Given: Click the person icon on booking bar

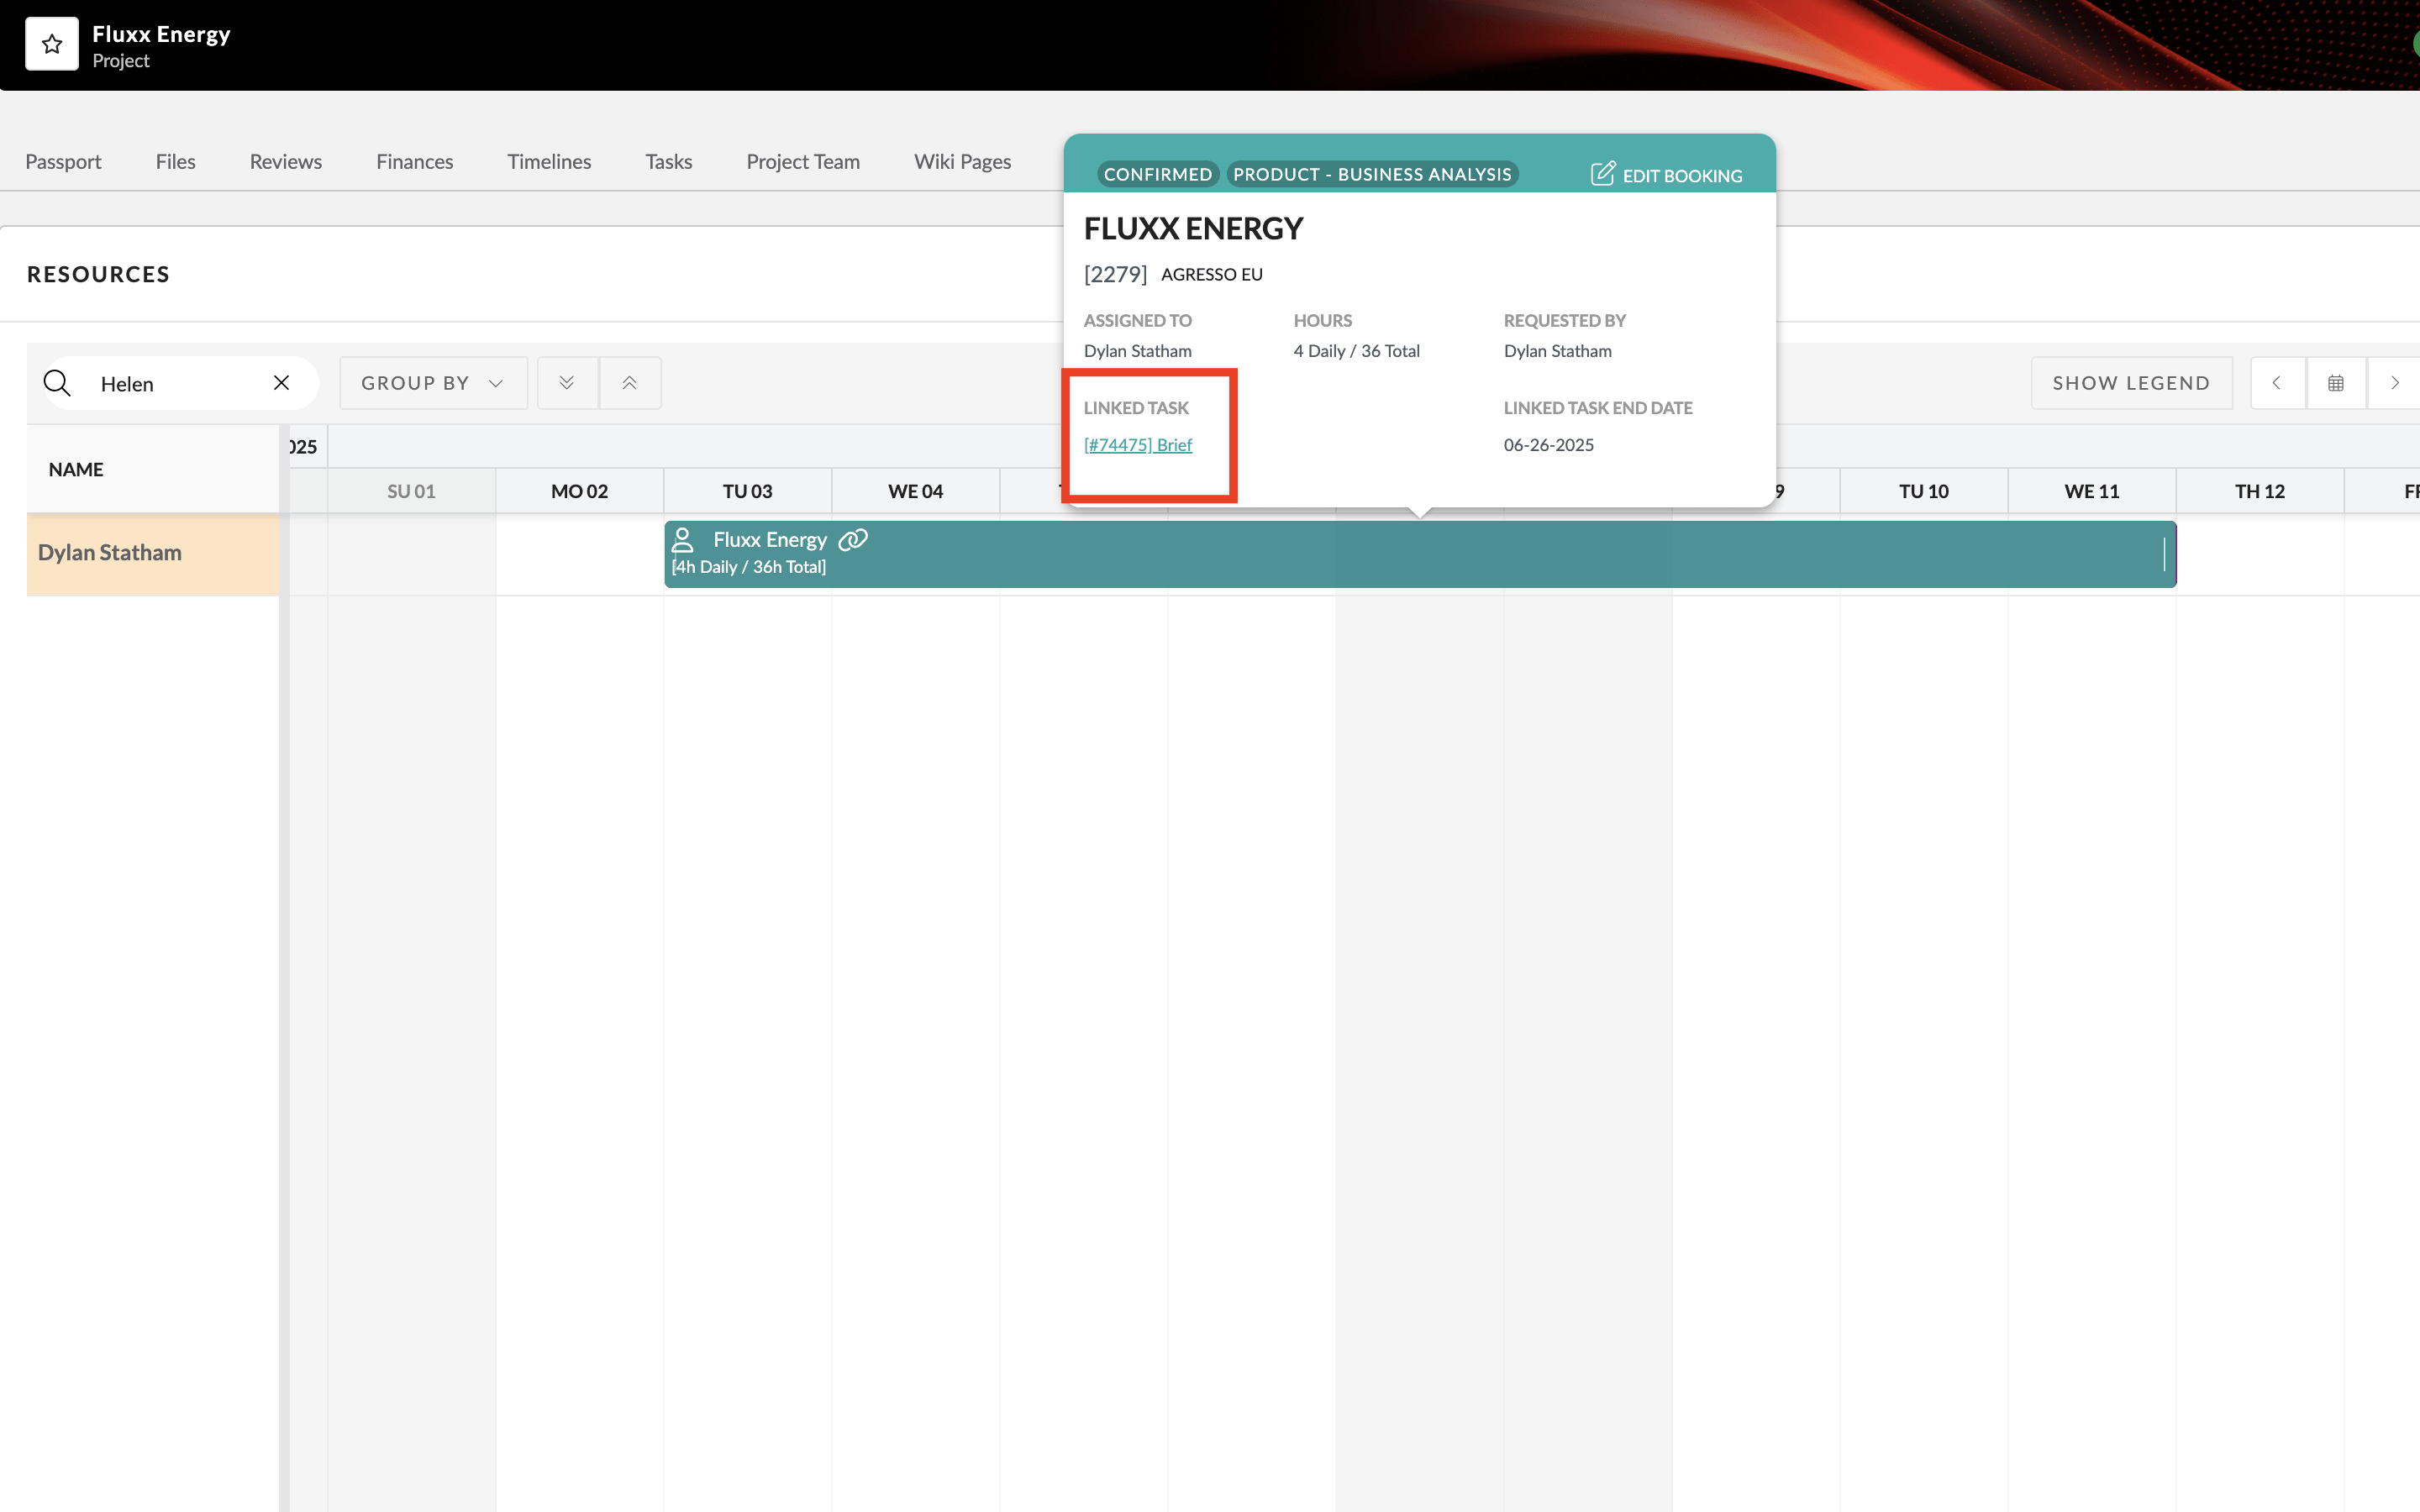Looking at the screenshot, I should 683,540.
